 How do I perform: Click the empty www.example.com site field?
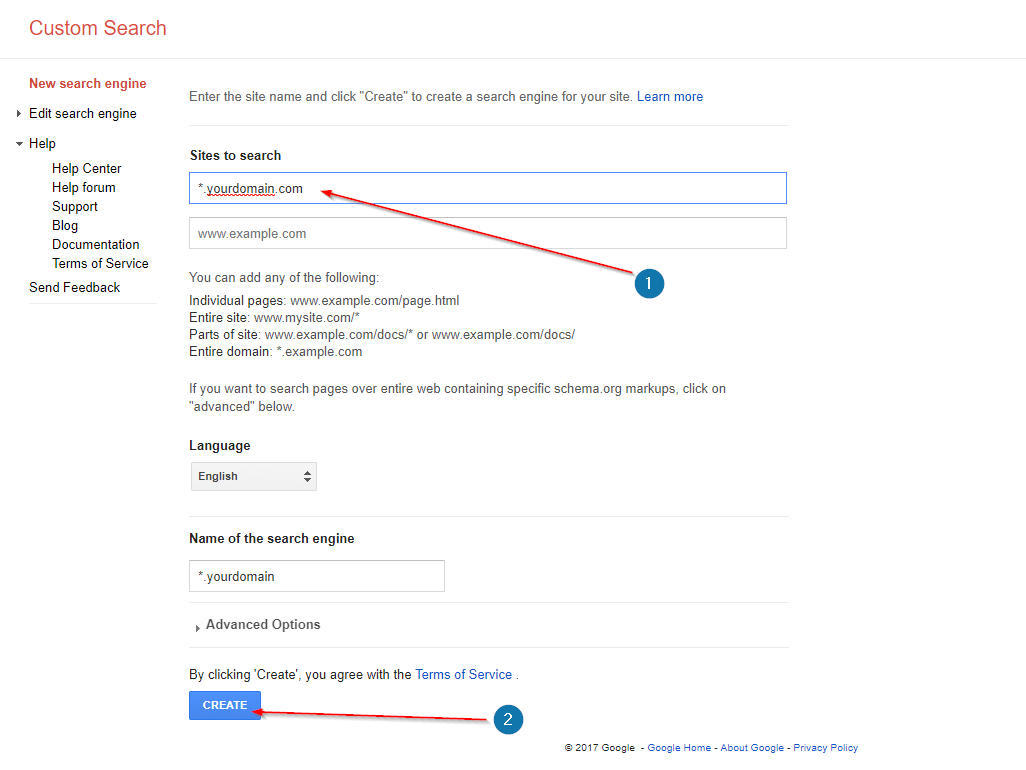coord(487,234)
